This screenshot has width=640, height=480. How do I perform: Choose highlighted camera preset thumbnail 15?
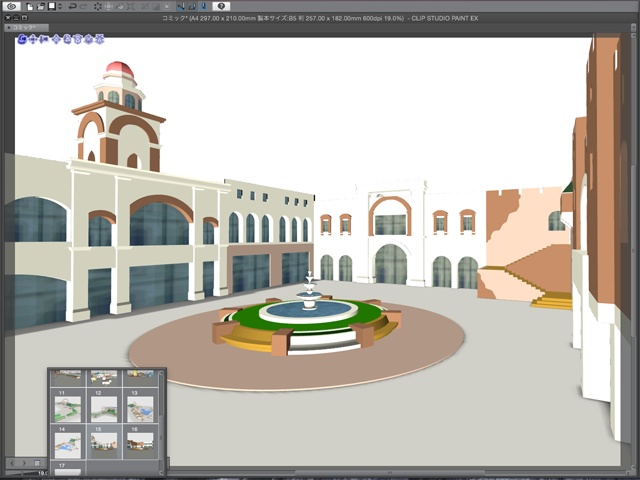pyautogui.click(x=104, y=442)
